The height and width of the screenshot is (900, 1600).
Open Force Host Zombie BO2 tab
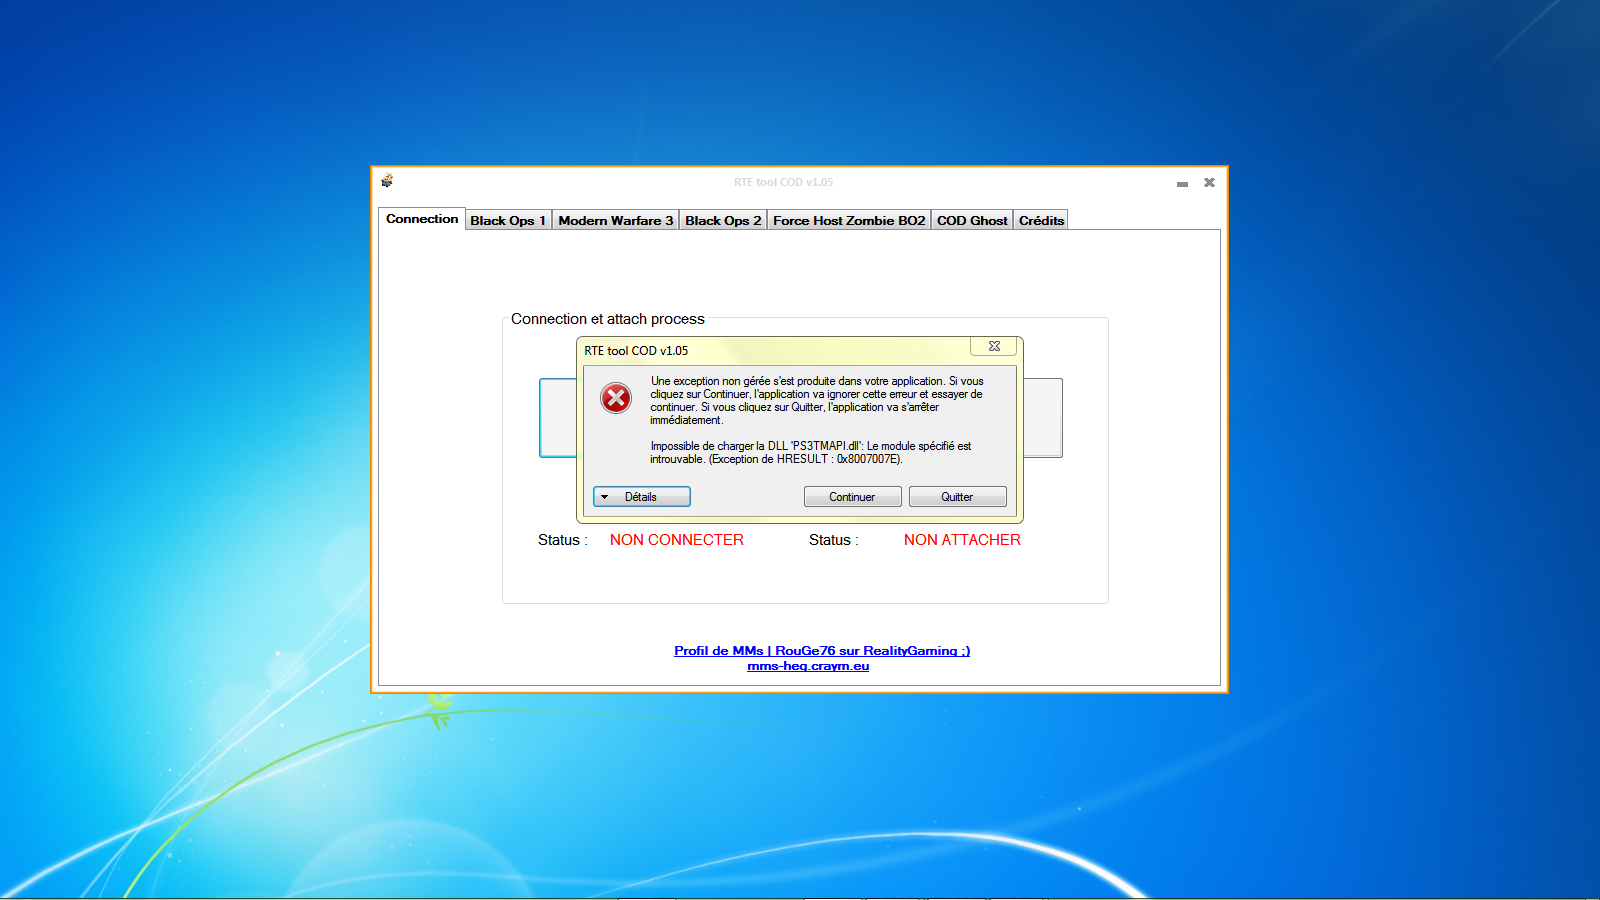(x=849, y=221)
